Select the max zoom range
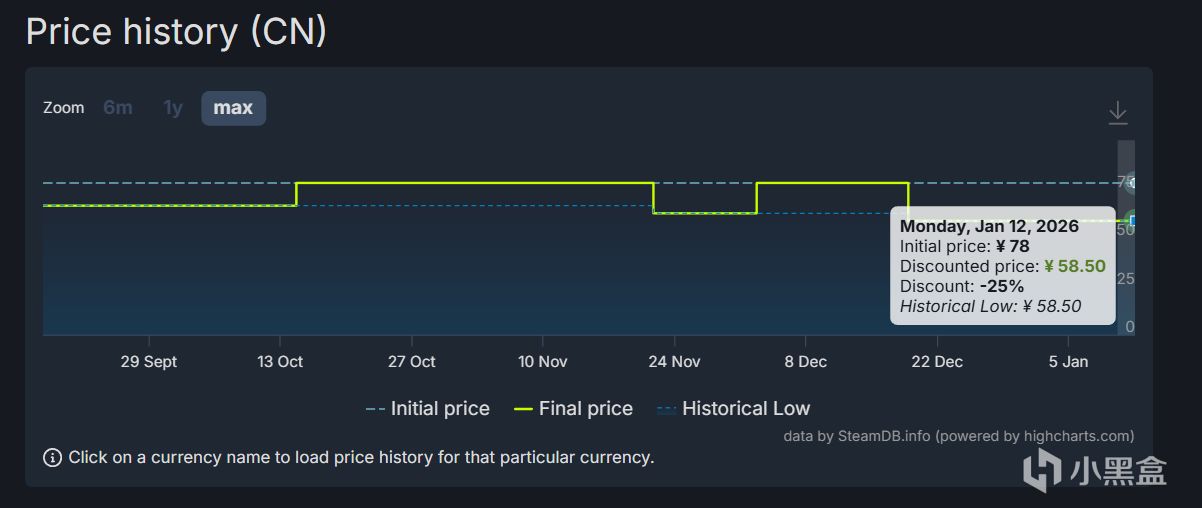 coord(233,108)
